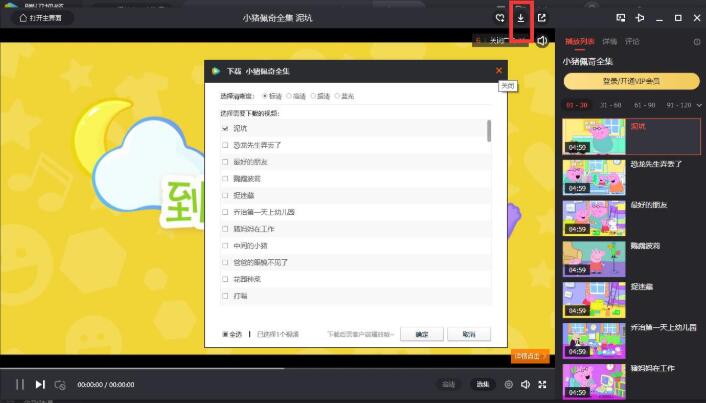Mute the ad with the round speaker icon

[x=542, y=41]
